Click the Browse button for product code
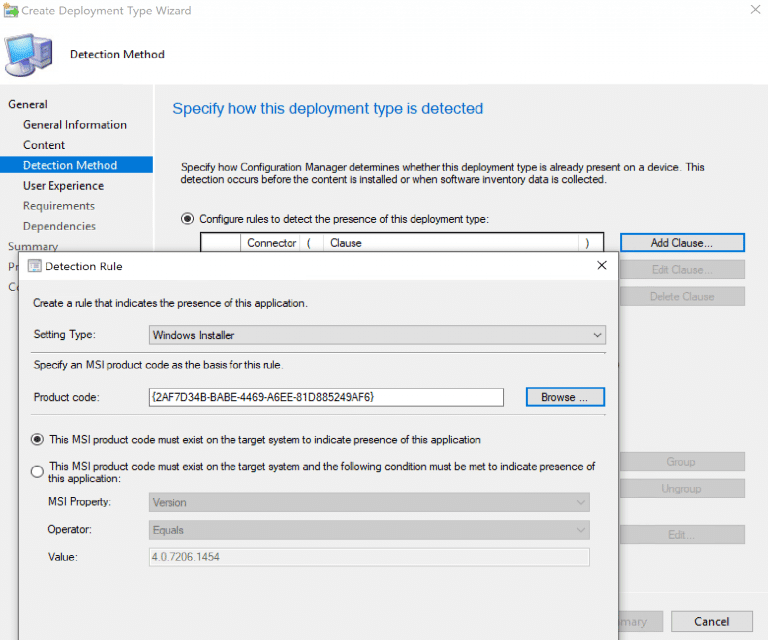Image resolution: width=768 pixels, height=640 pixels. tap(565, 397)
